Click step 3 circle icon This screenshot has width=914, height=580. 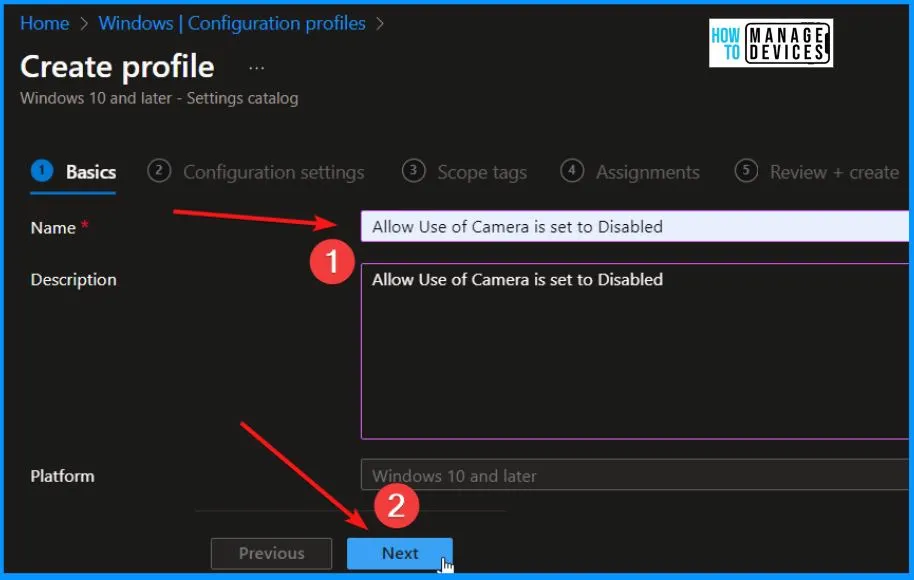[413, 171]
